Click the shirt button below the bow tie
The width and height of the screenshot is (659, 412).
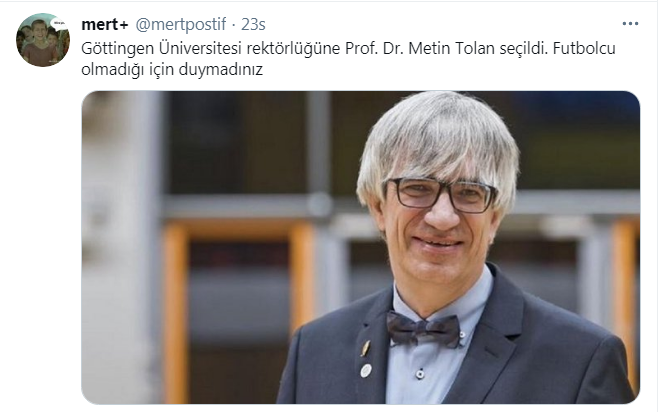(x=420, y=374)
